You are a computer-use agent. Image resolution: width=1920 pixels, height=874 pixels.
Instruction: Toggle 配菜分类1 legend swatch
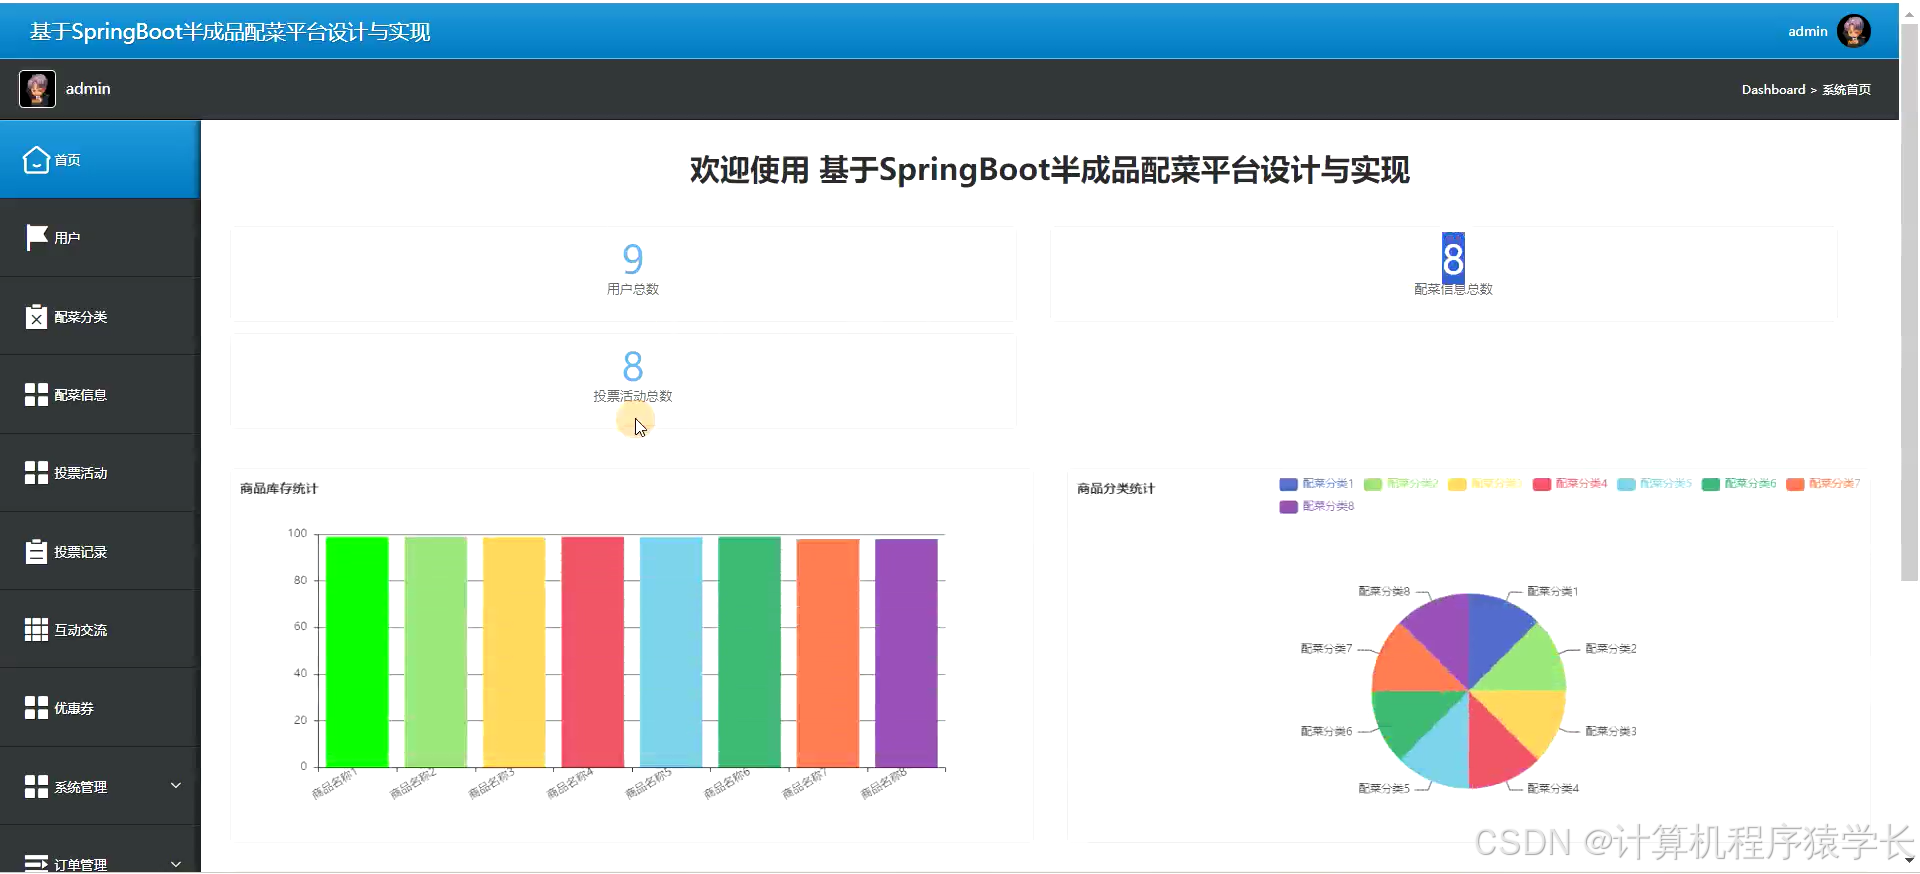[x=1288, y=484]
